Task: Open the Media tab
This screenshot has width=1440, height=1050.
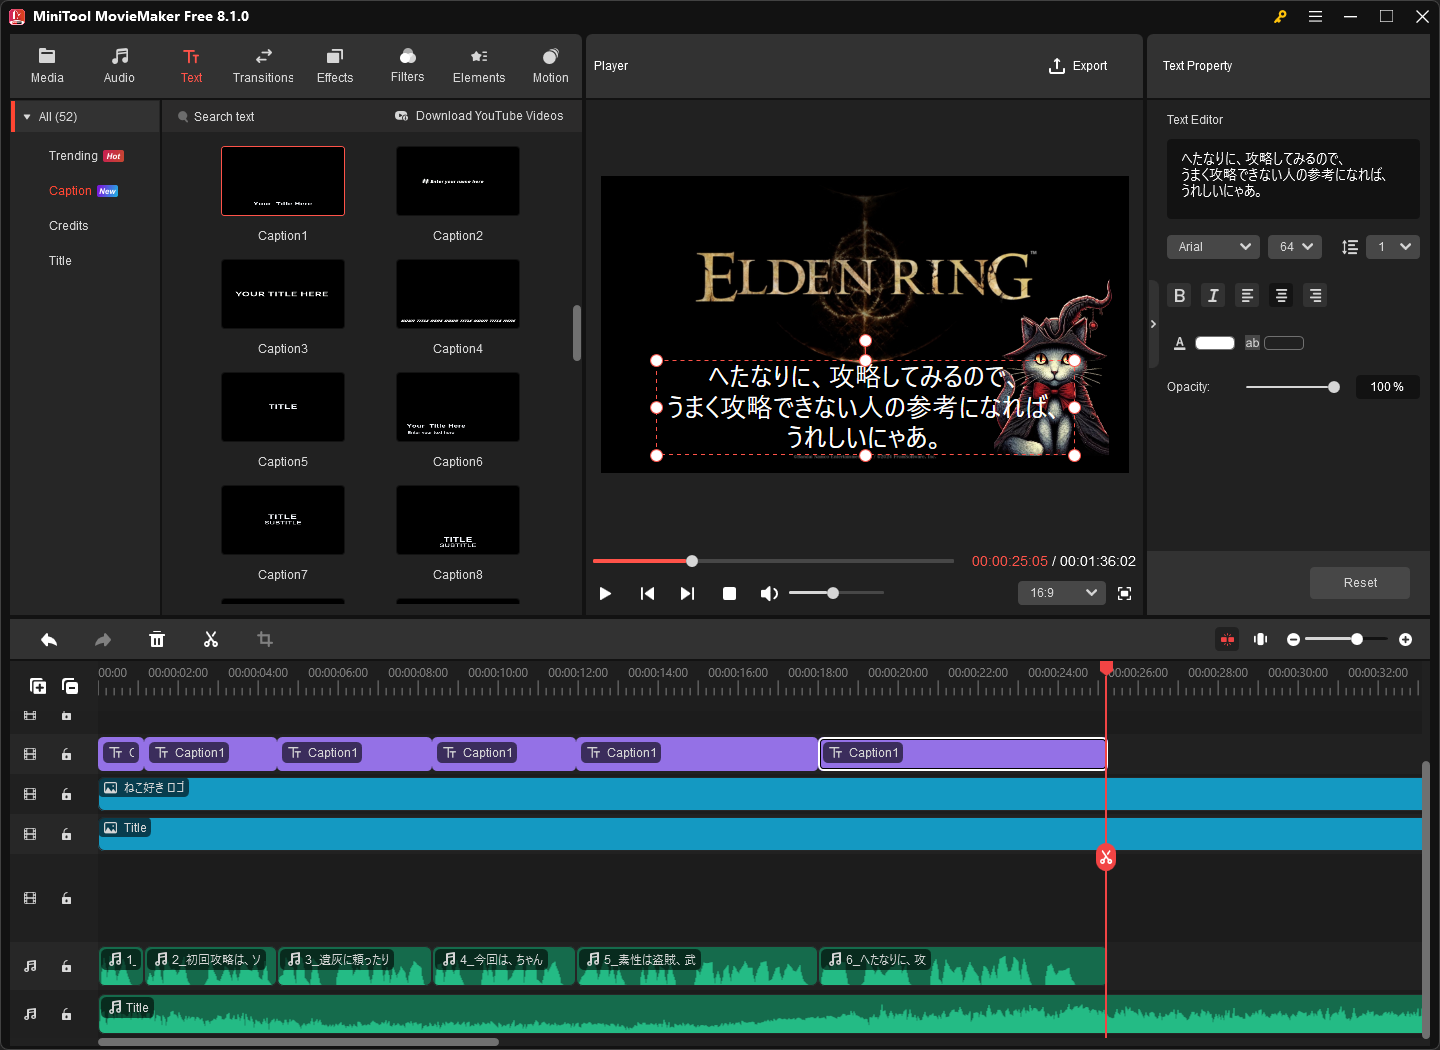Action: click(x=47, y=66)
